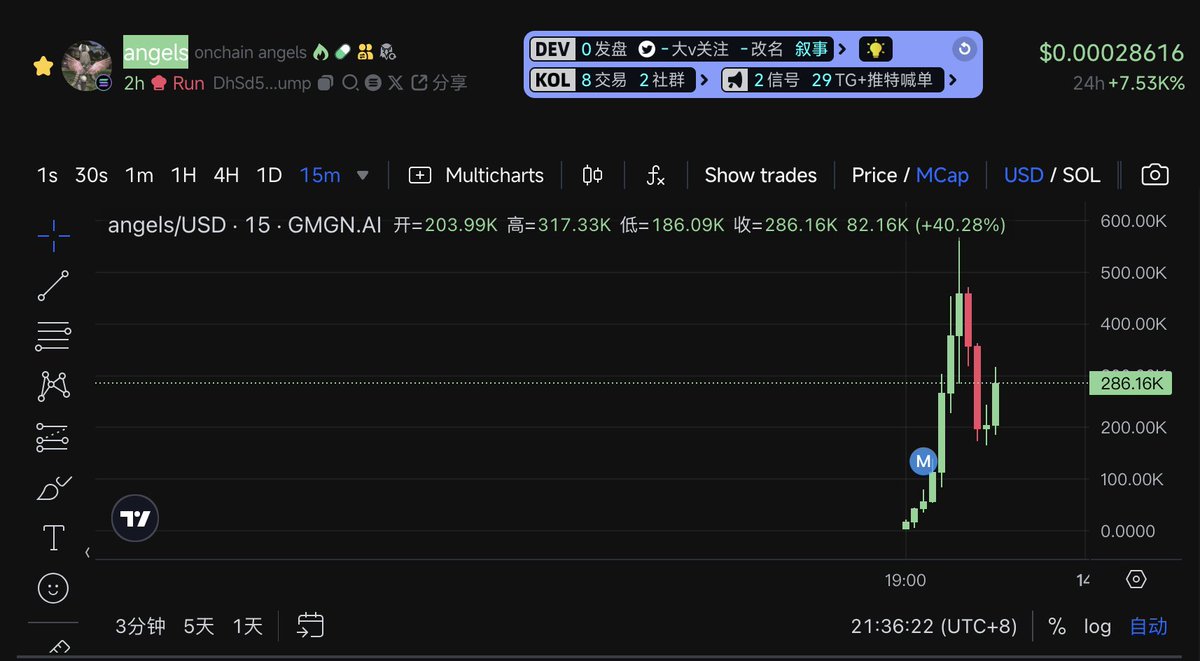Select the brush drawing tool
The width and height of the screenshot is (1200, 661).
[x=53, y=488]
